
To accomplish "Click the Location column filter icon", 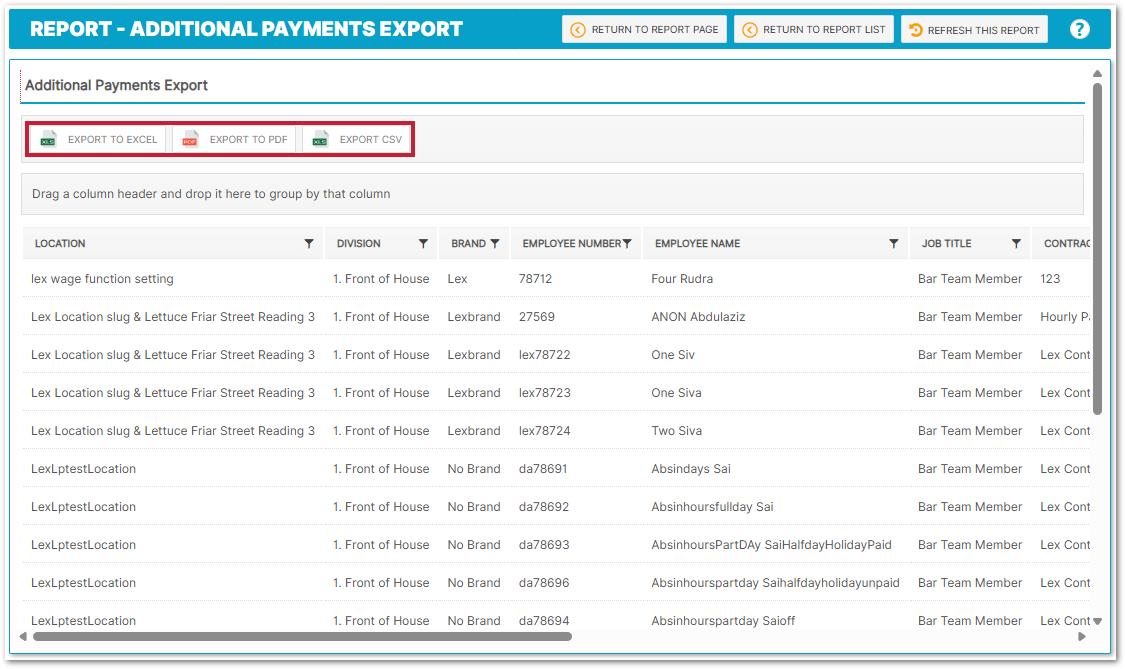I will coord(309,244).
